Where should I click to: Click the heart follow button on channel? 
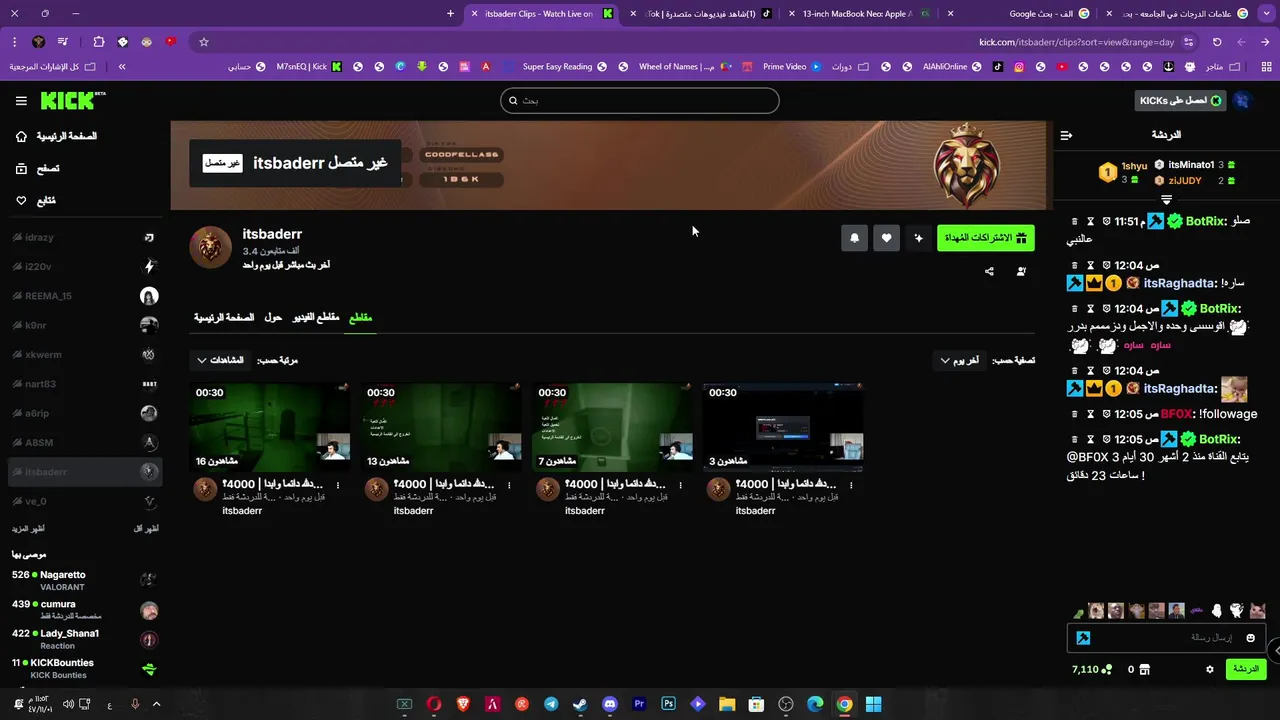pyautogui.click(x=886, y=238)
